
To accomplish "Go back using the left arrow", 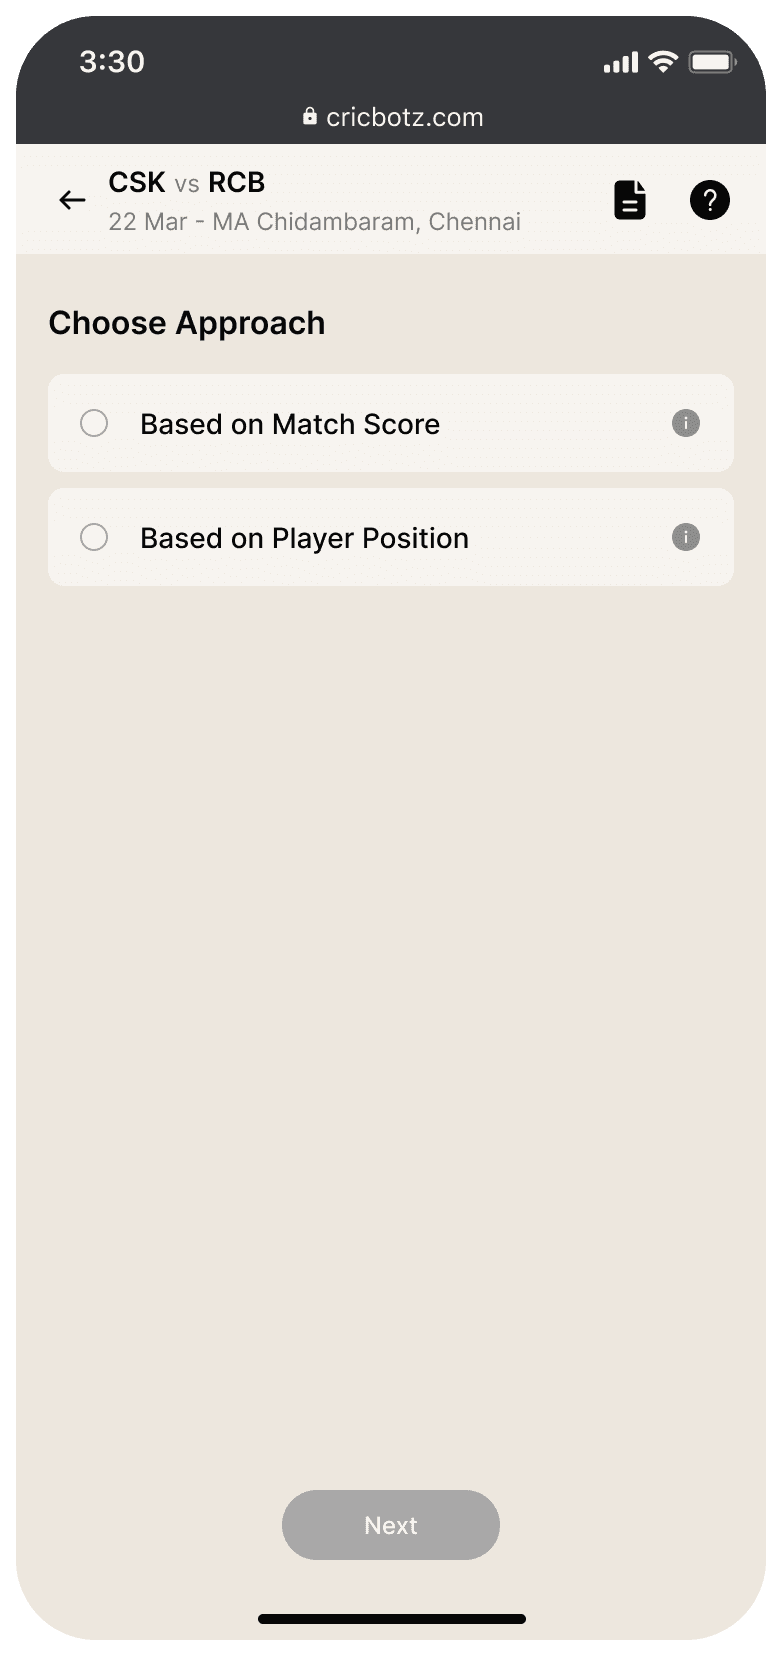I will [x=72, y=200].
